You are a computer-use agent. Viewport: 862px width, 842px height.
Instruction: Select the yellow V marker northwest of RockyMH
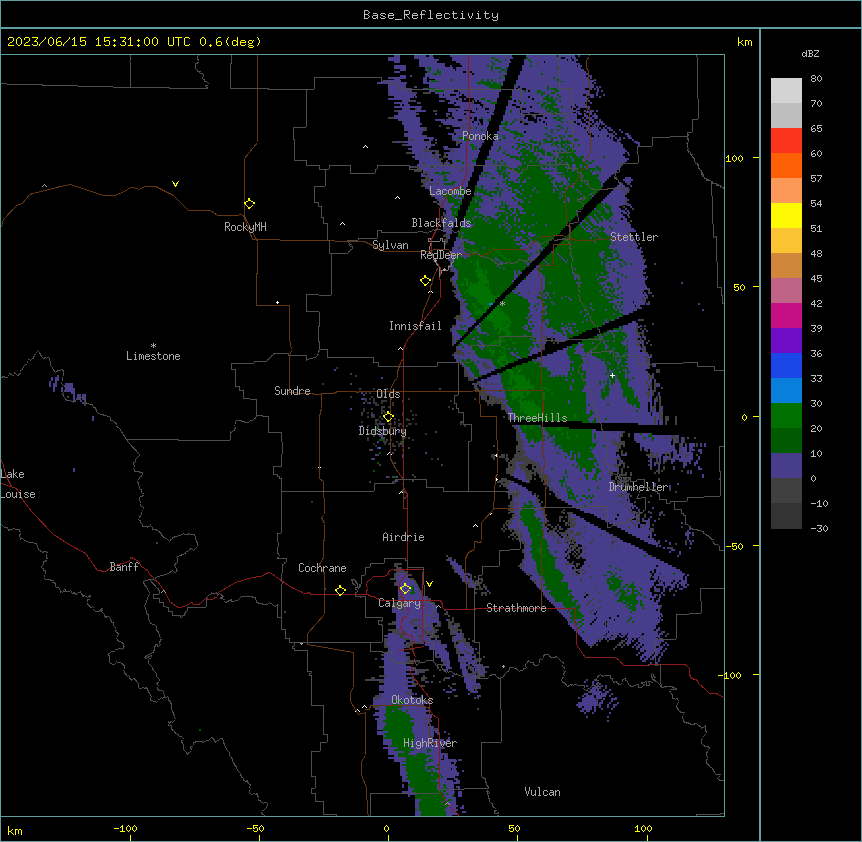pos(175,184)
